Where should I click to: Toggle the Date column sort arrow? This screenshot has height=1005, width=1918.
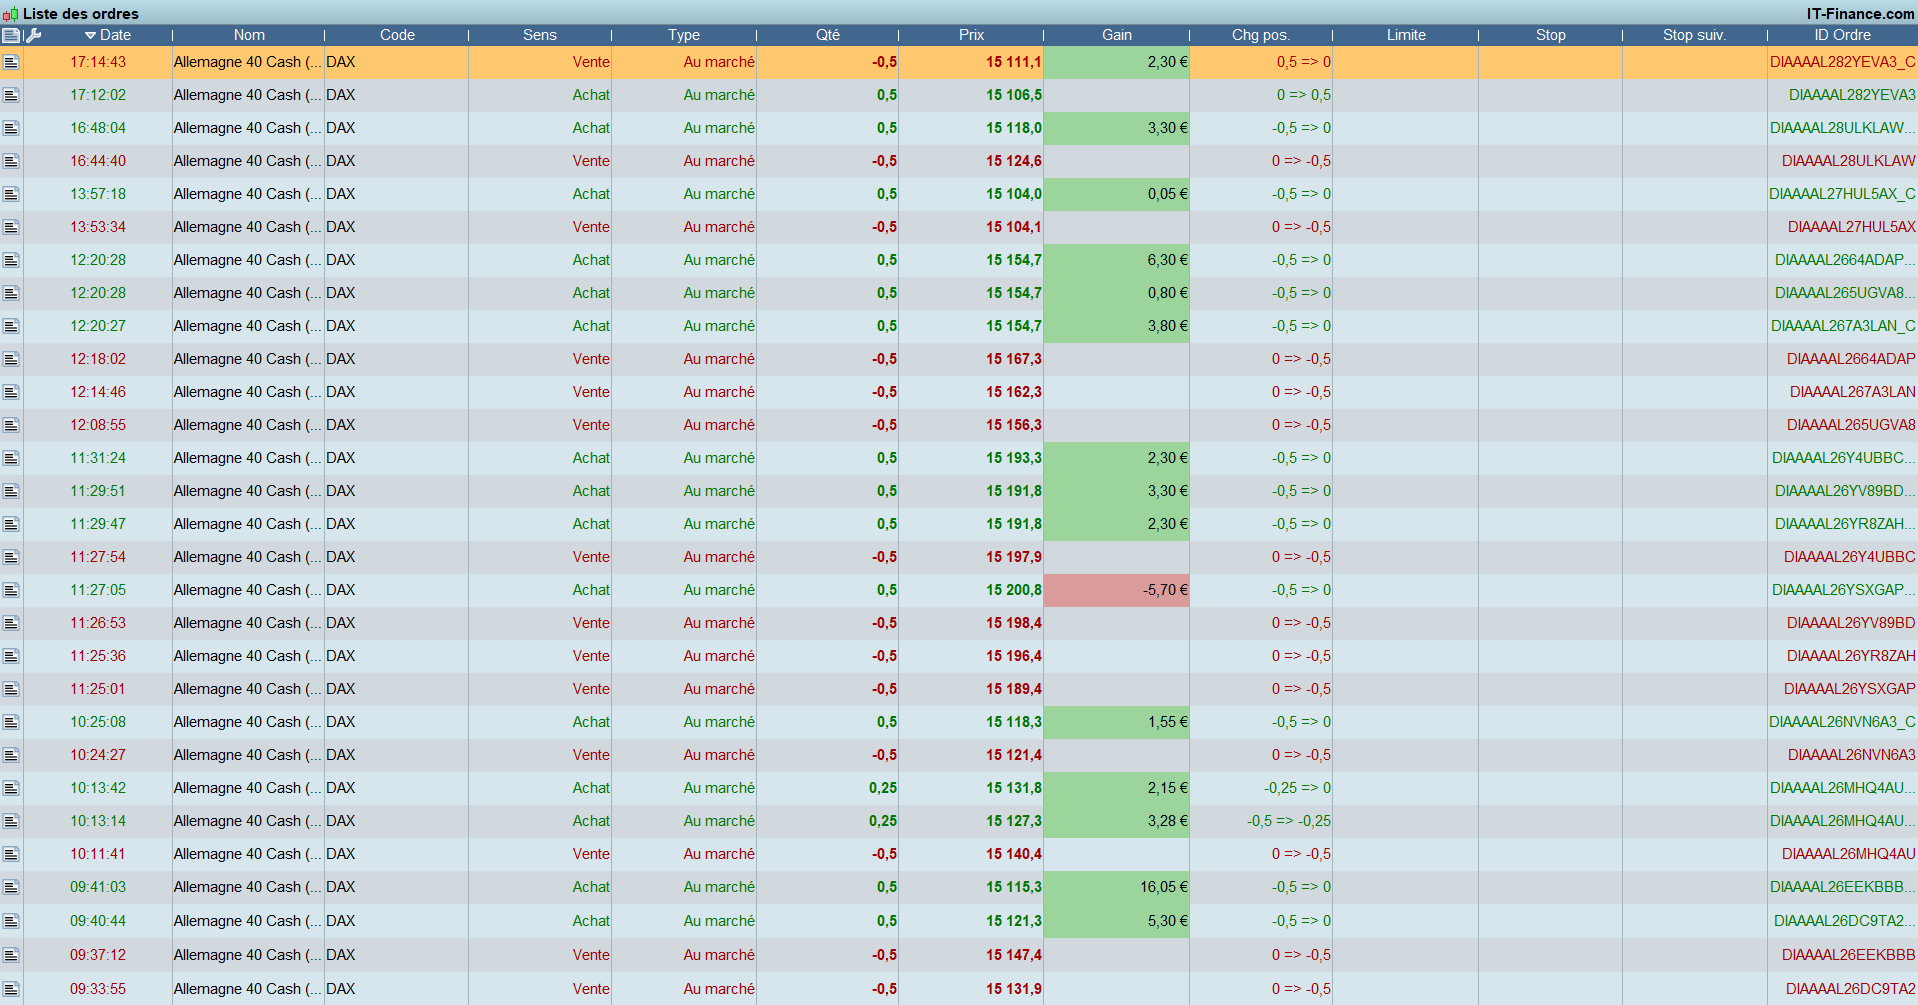[x=90, y=35]
